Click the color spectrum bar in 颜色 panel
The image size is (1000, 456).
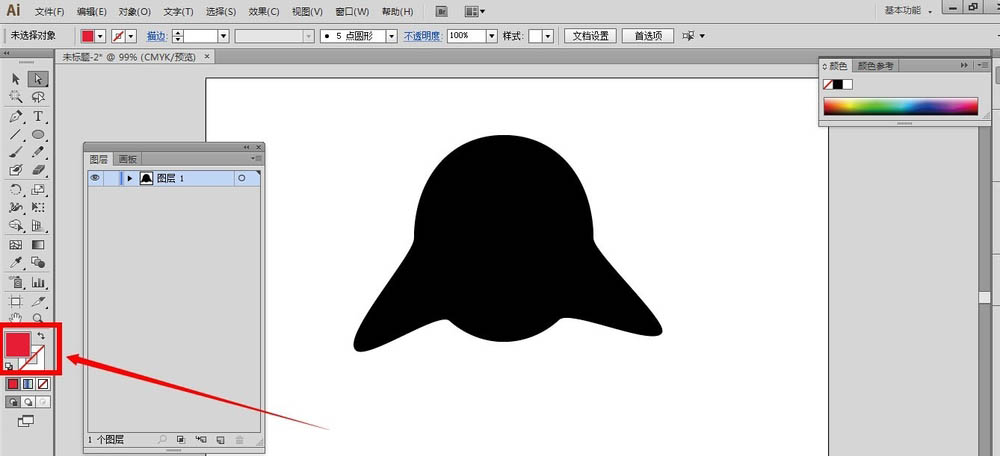(x=900, y=106)
